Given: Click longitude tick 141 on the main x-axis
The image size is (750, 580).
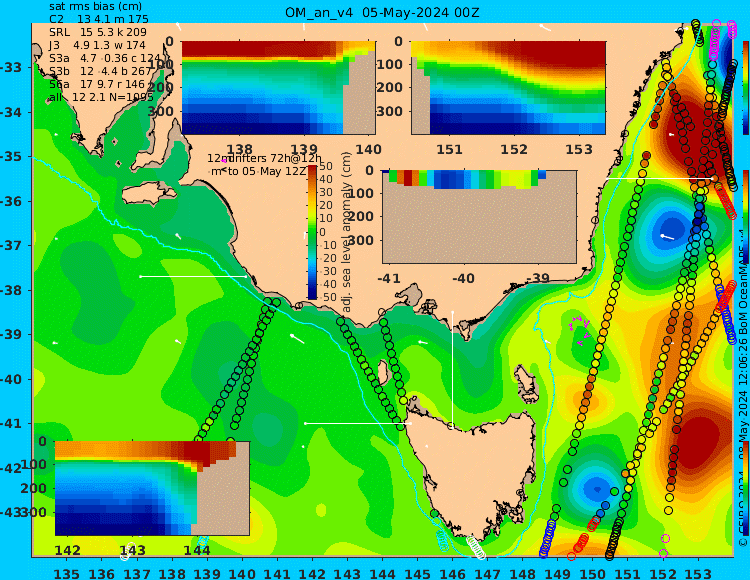Looking at the screenshot, I should (277, 573).
